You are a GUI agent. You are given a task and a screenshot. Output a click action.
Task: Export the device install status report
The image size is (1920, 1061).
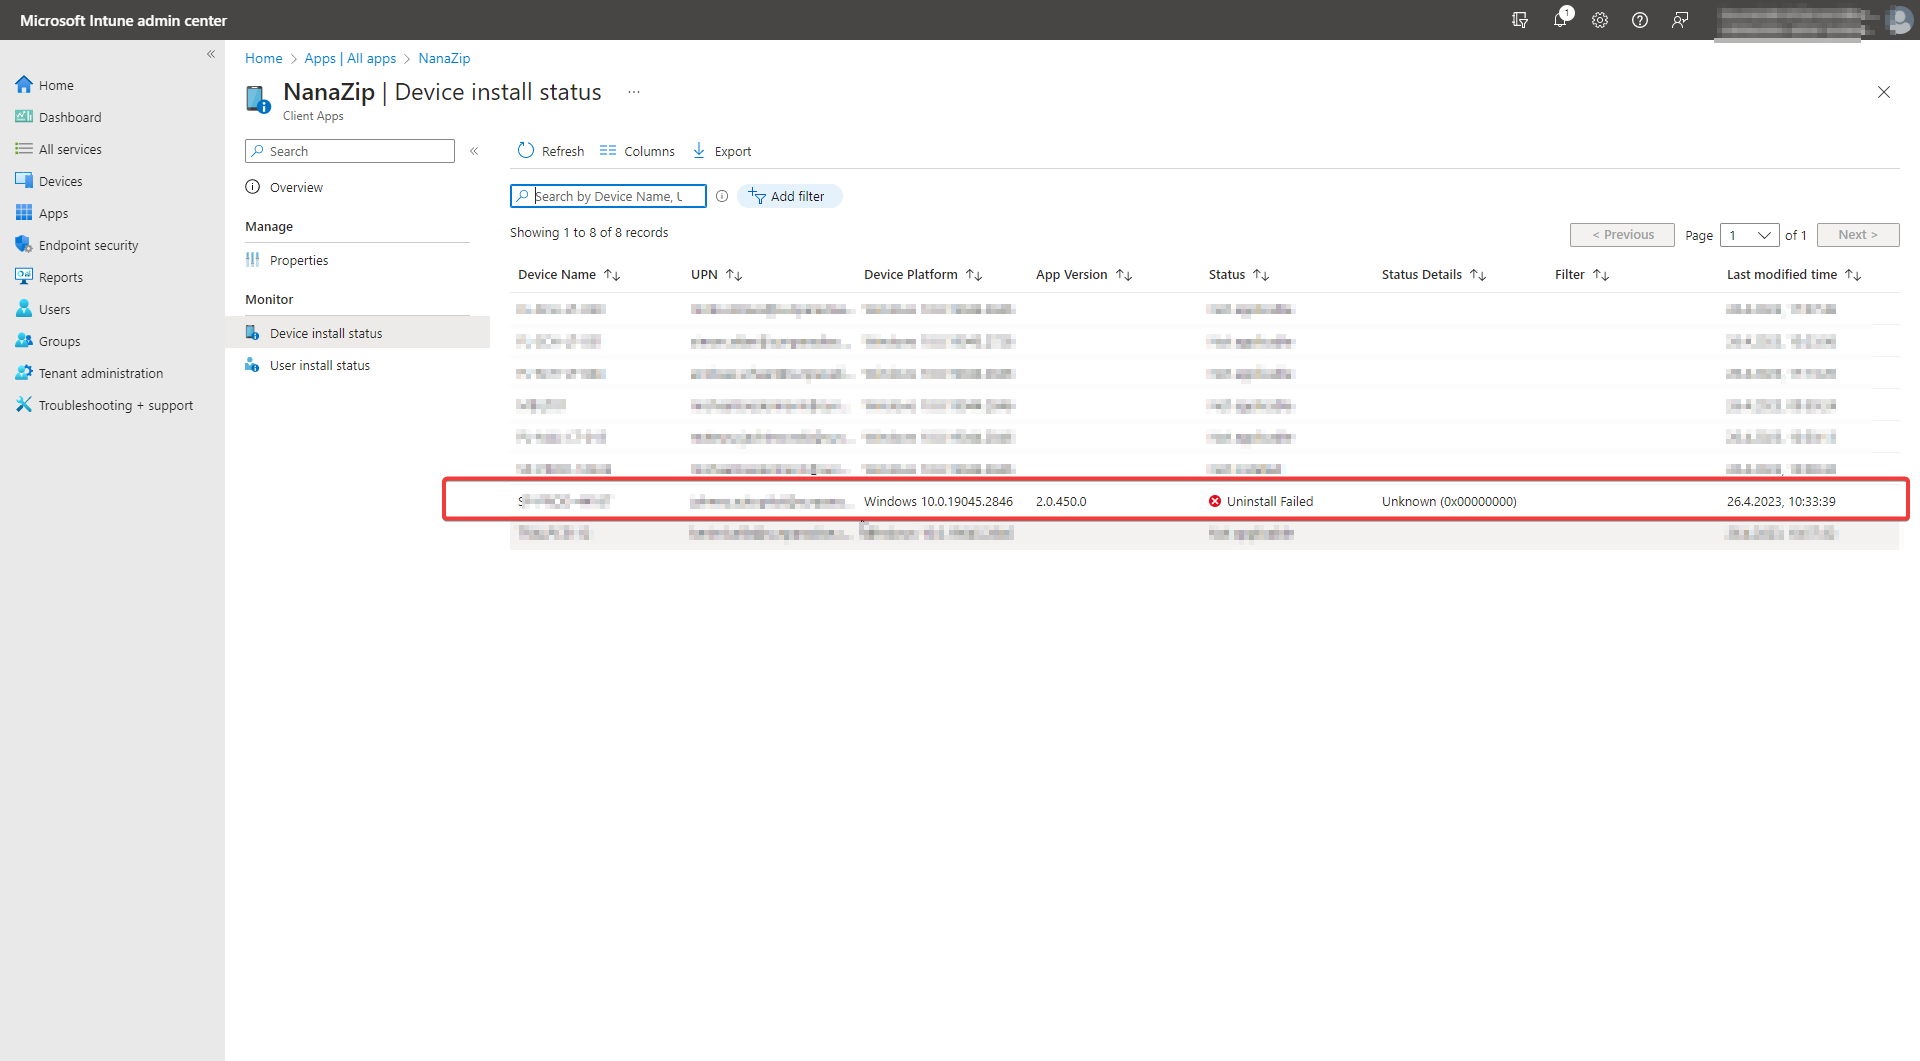point(721,150)
